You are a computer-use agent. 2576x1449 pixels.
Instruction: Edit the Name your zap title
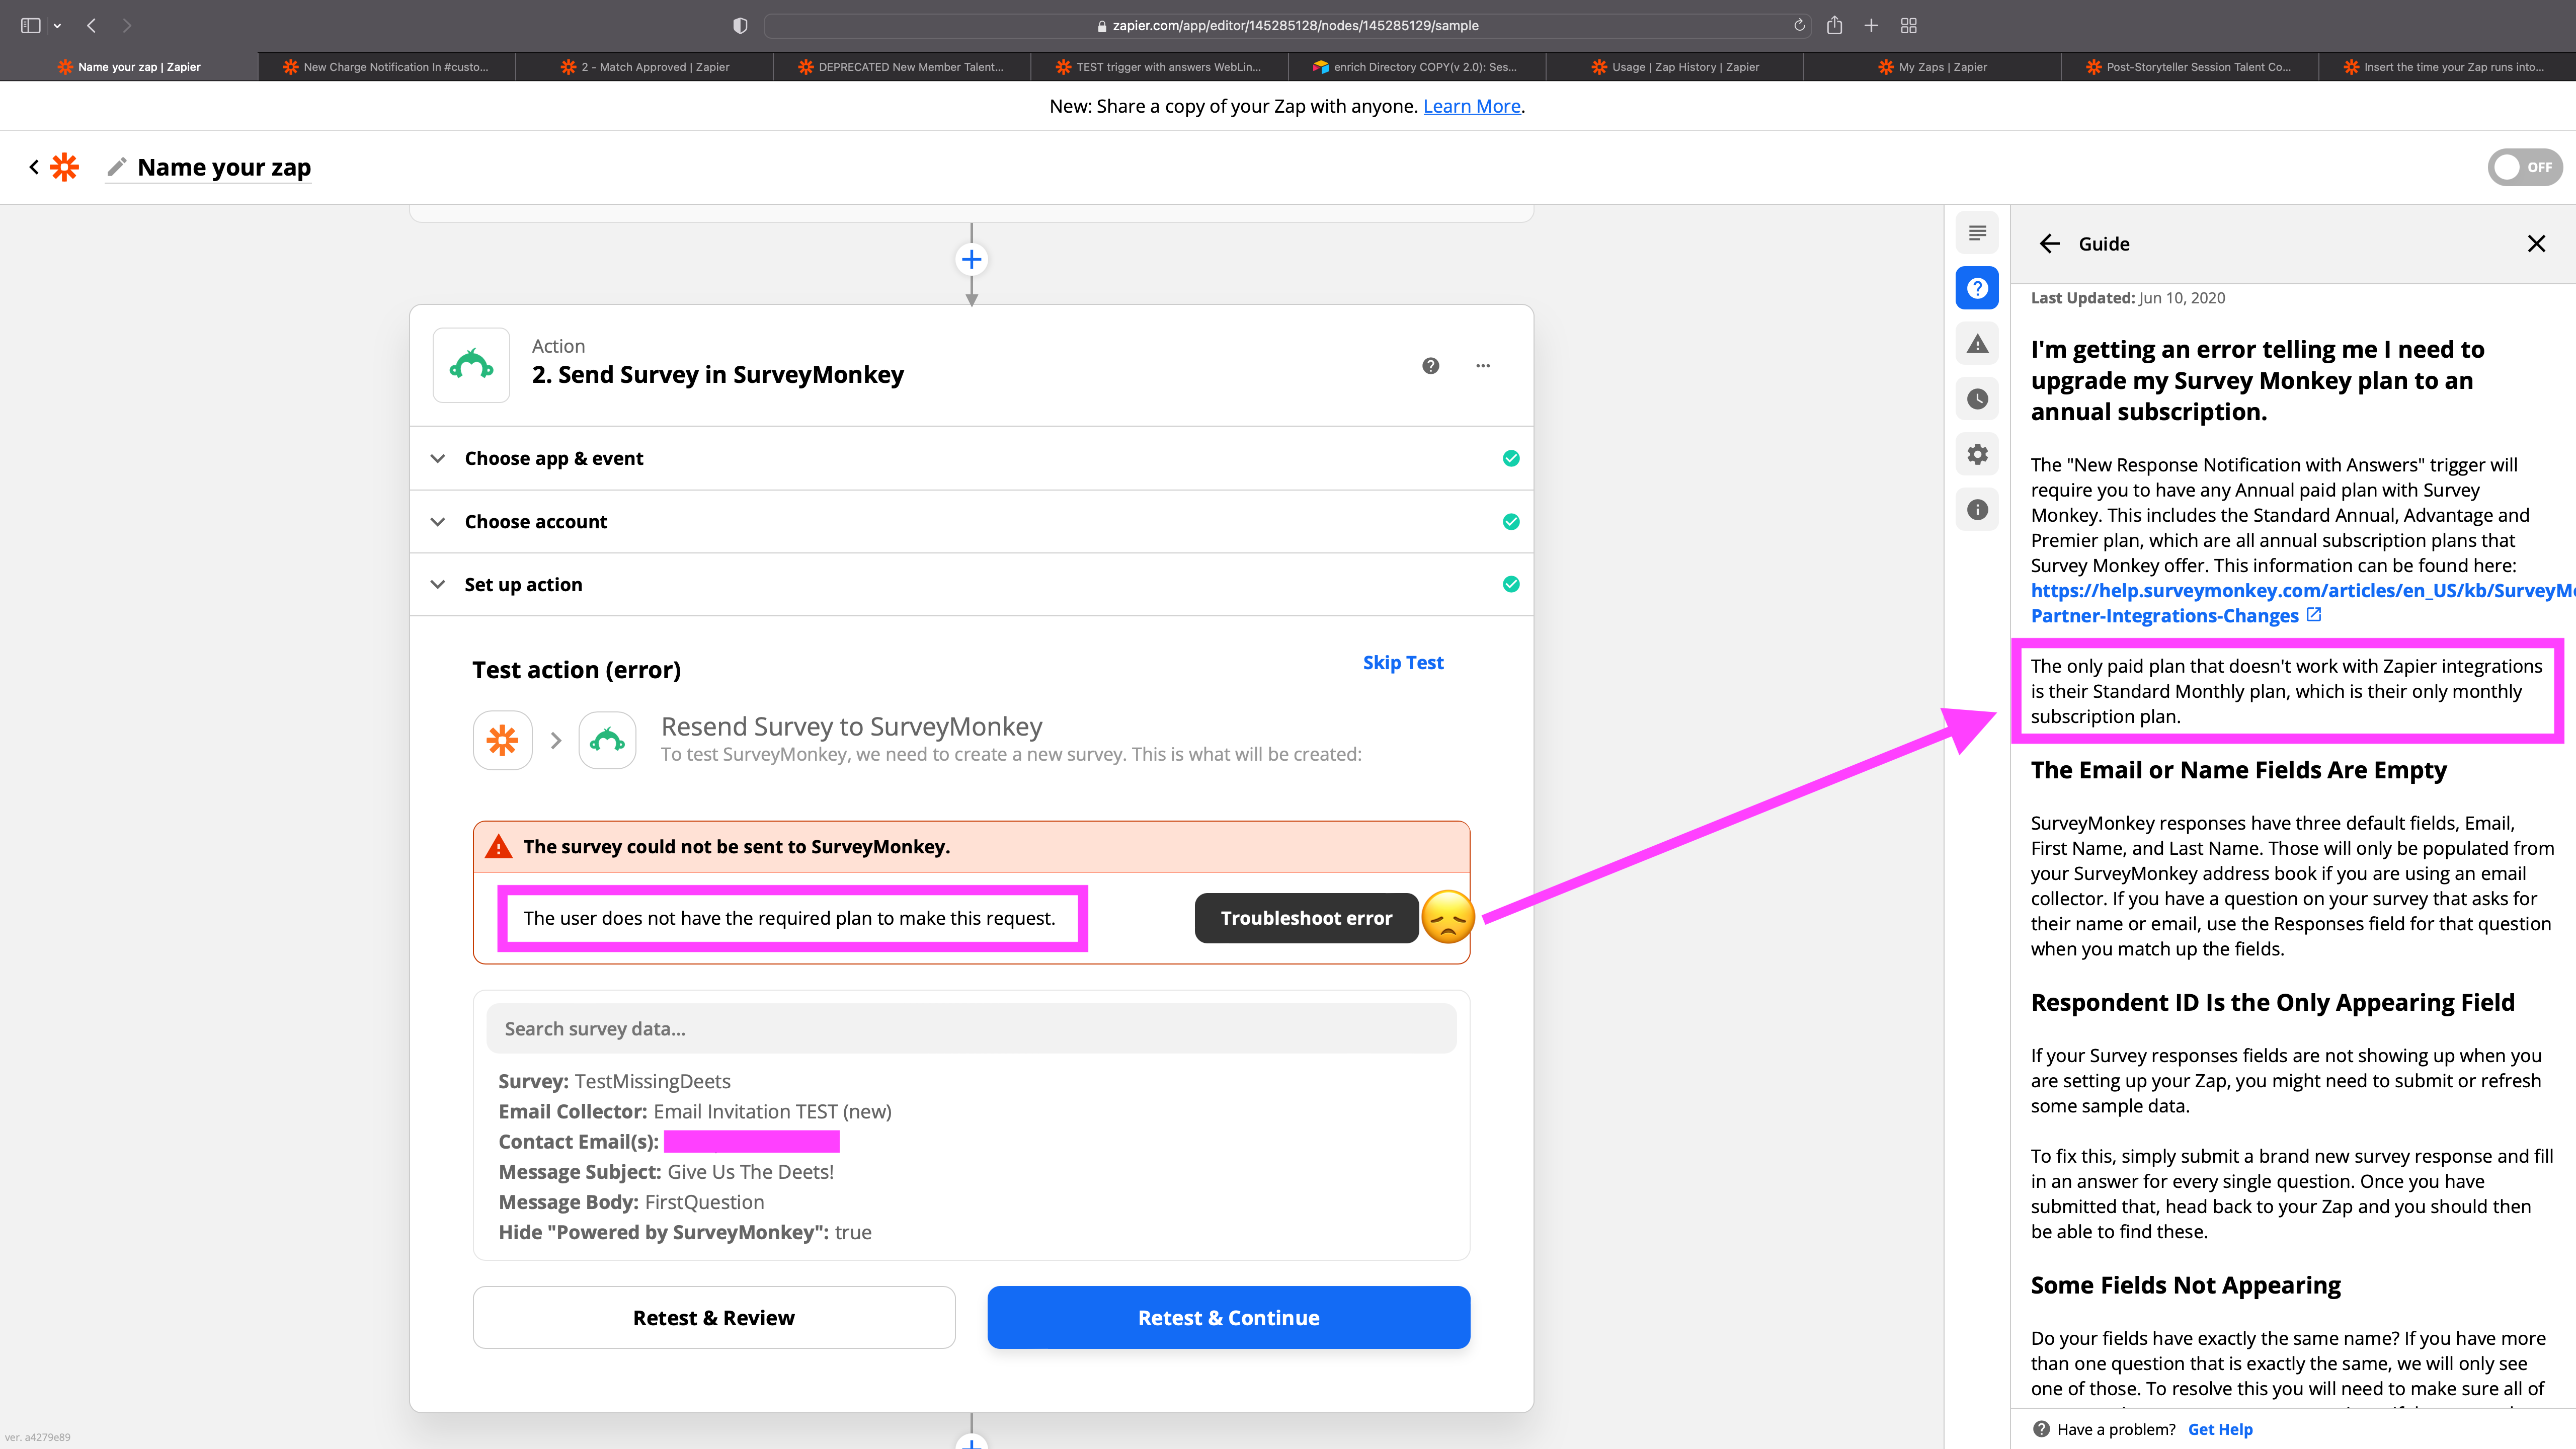(x=224, y=167)
